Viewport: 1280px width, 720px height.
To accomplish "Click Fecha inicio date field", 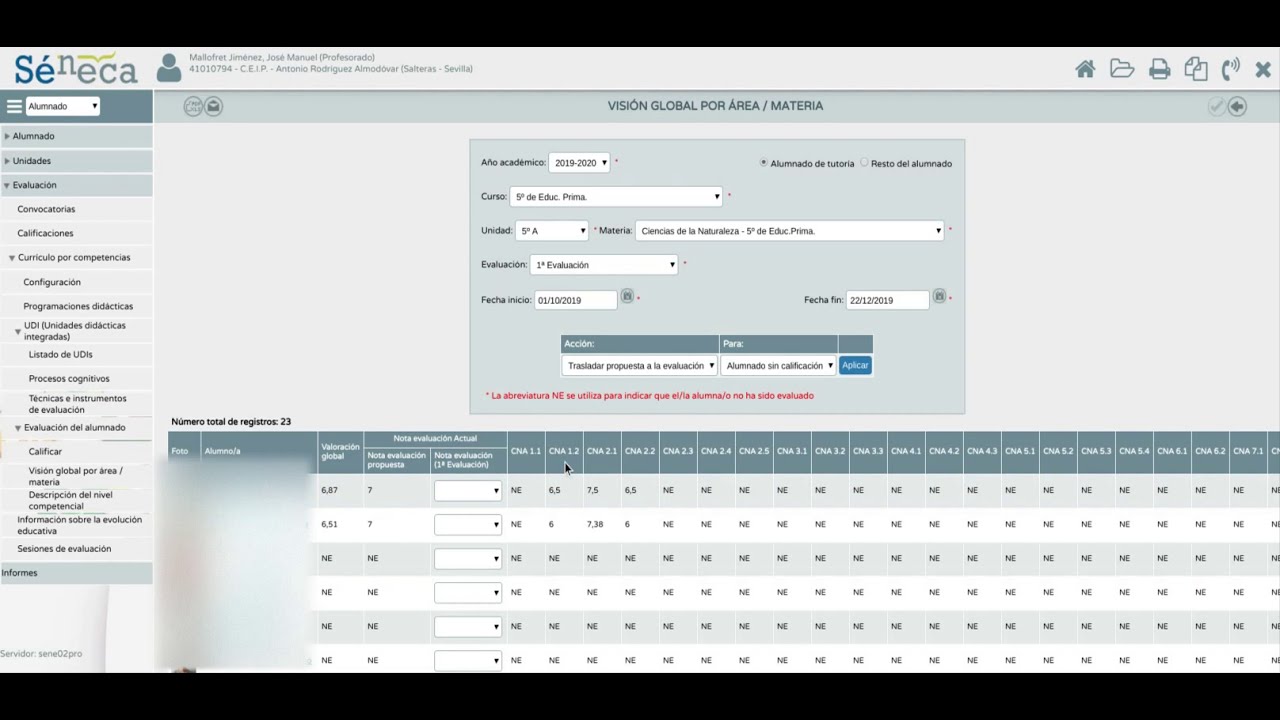I will pos(576,300).
